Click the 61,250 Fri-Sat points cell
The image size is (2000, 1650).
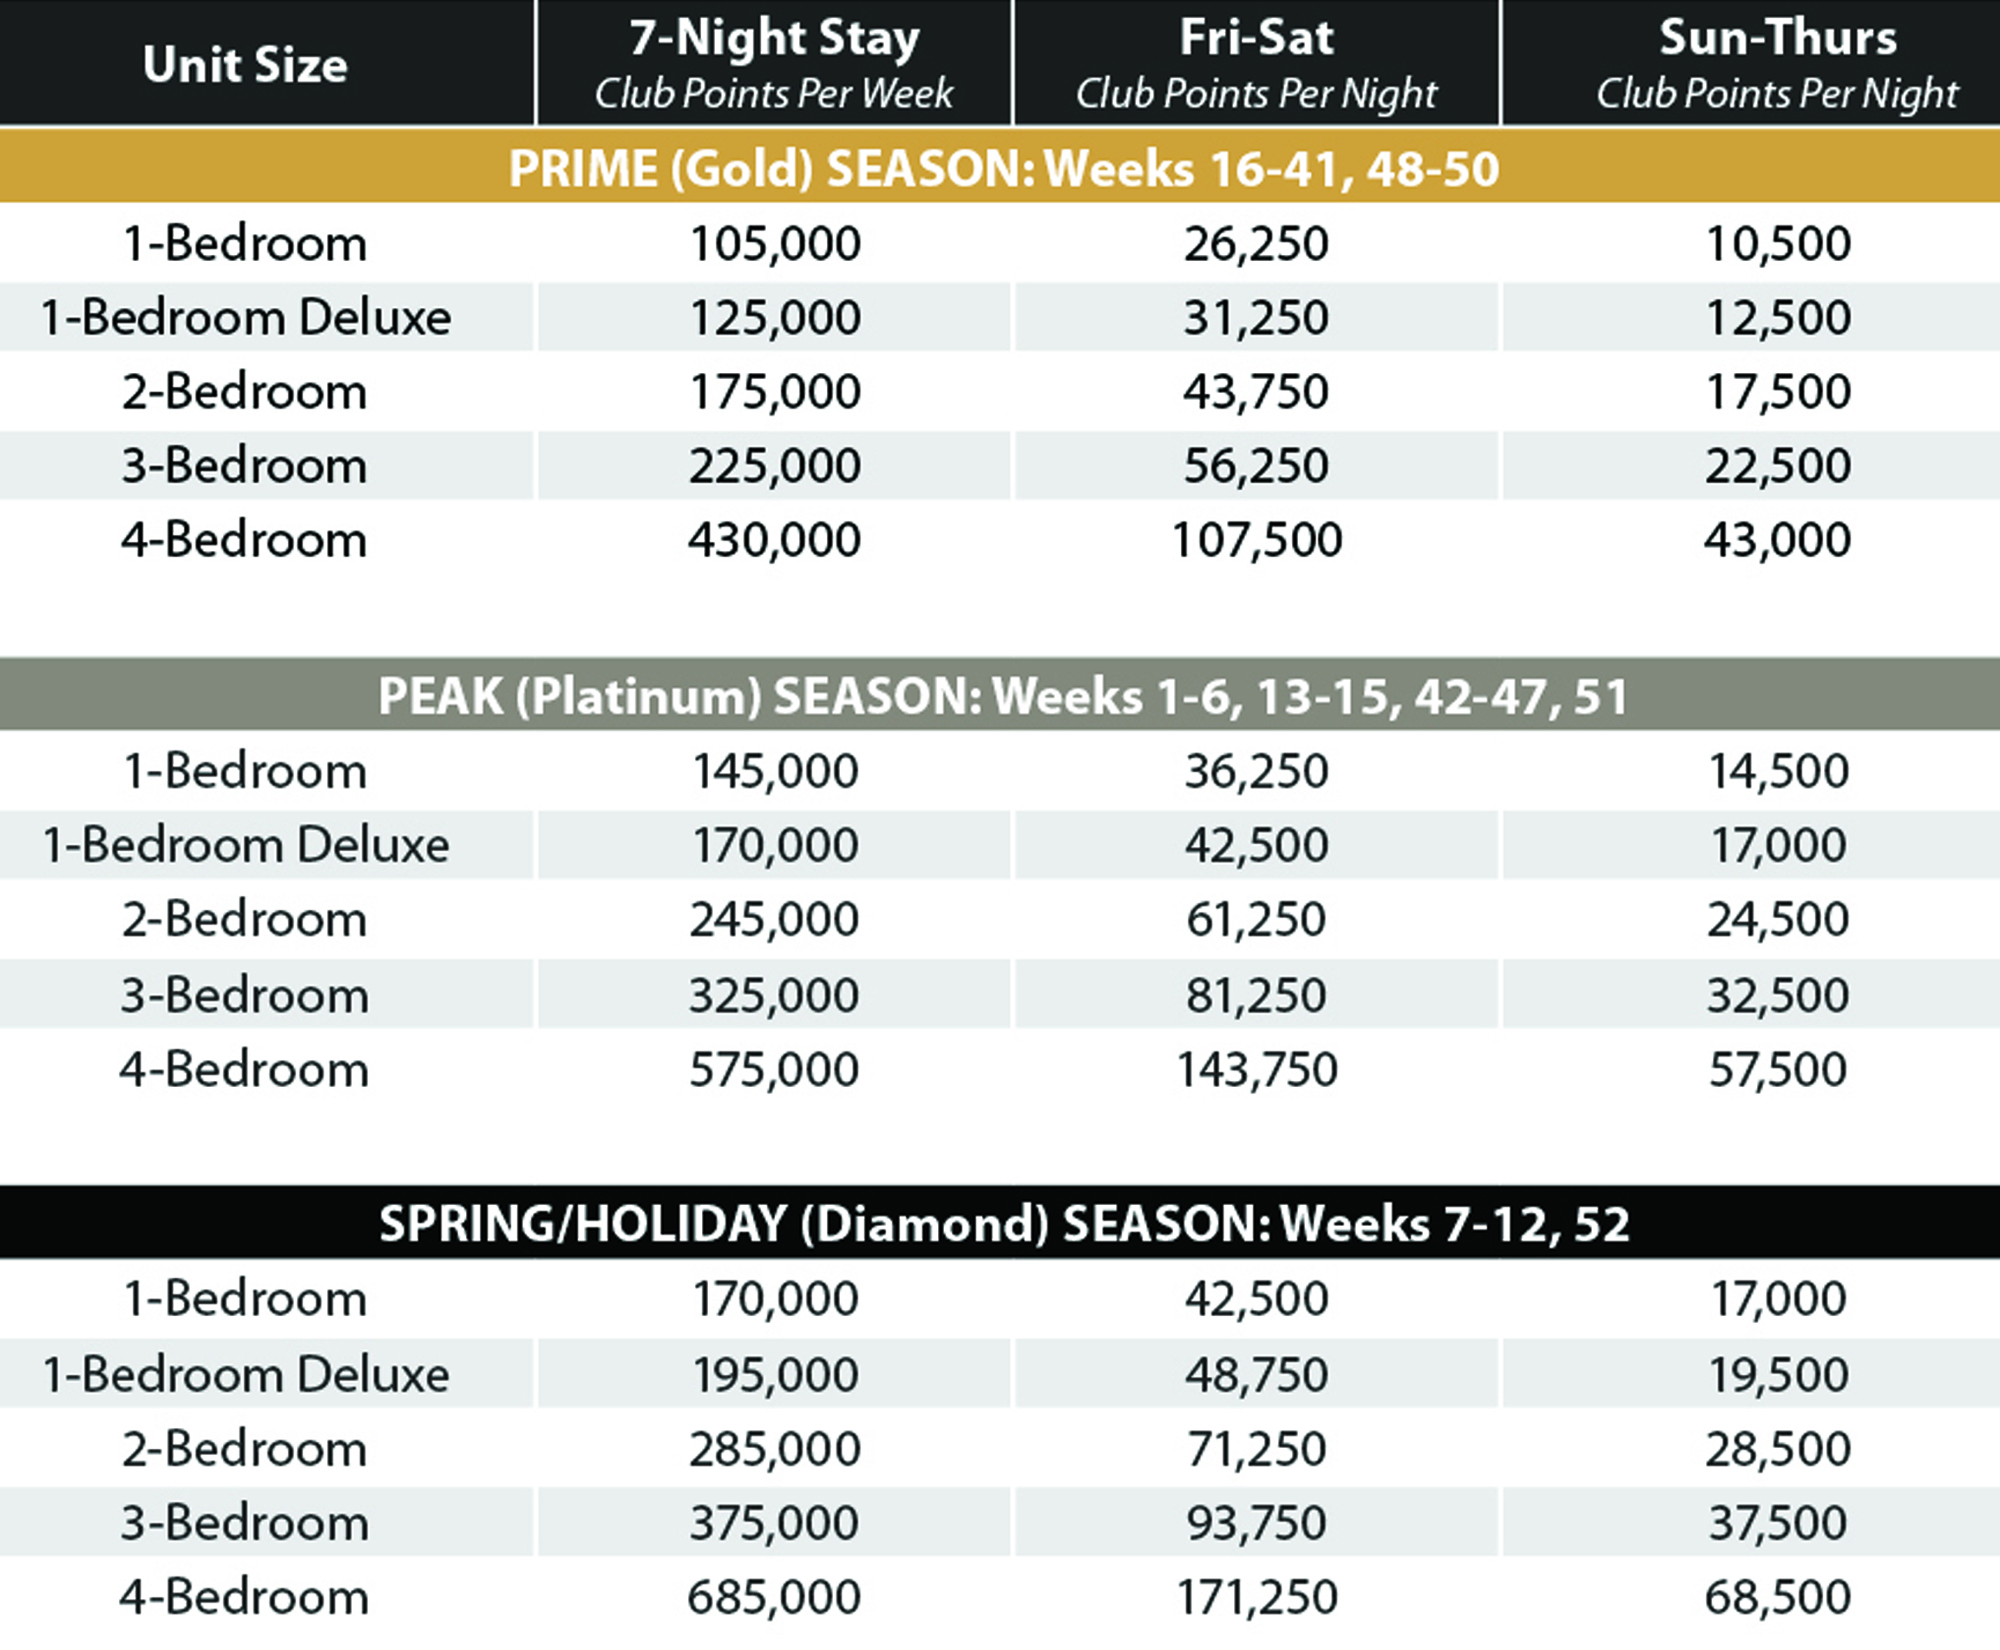1256,919
